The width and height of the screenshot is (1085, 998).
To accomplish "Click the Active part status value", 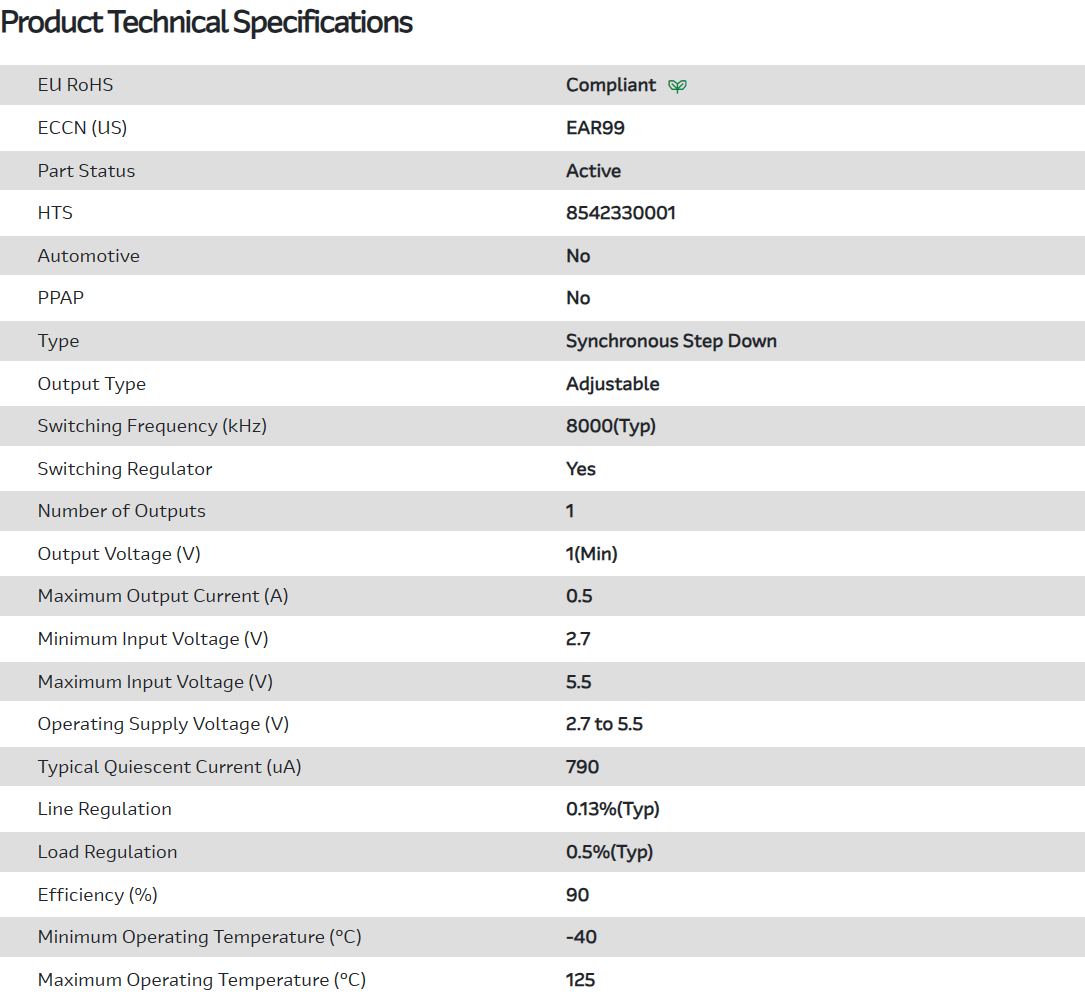I will coord(593,171).
